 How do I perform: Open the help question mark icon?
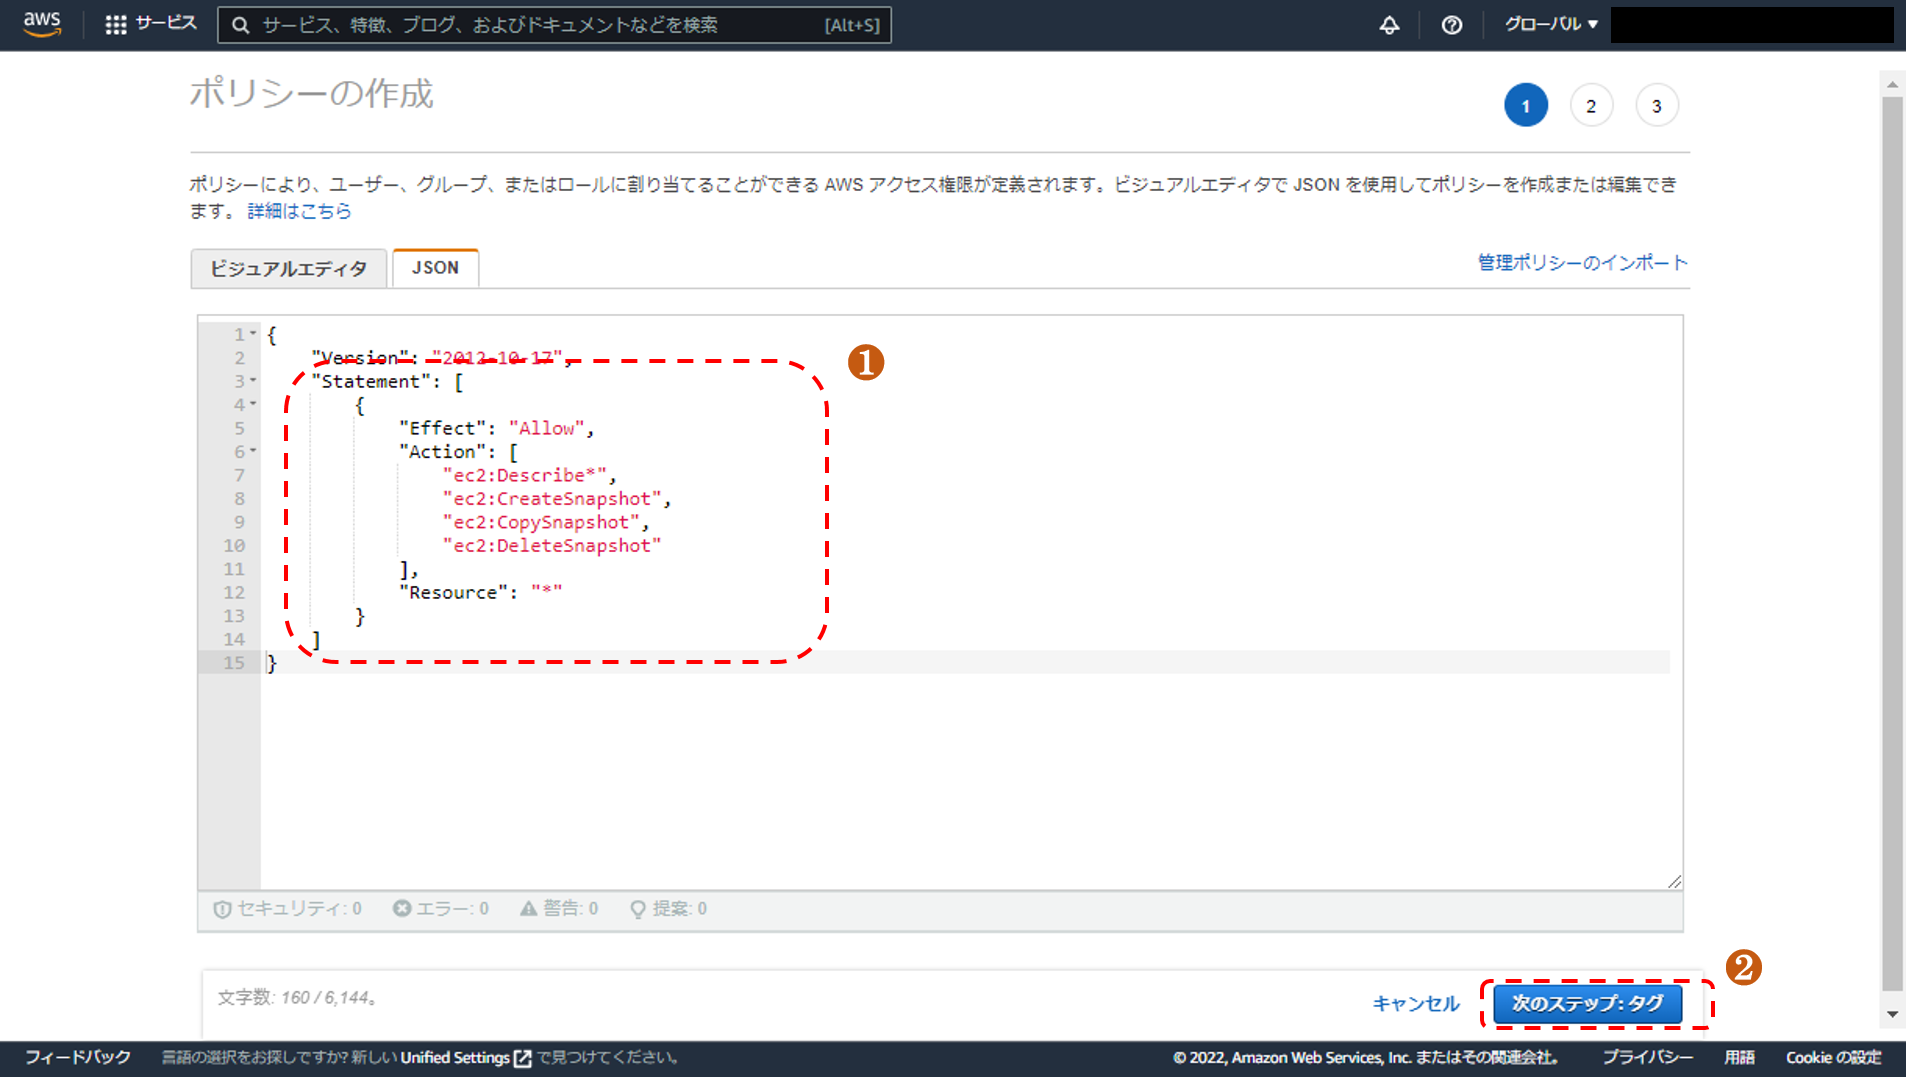coord(1451,25)
